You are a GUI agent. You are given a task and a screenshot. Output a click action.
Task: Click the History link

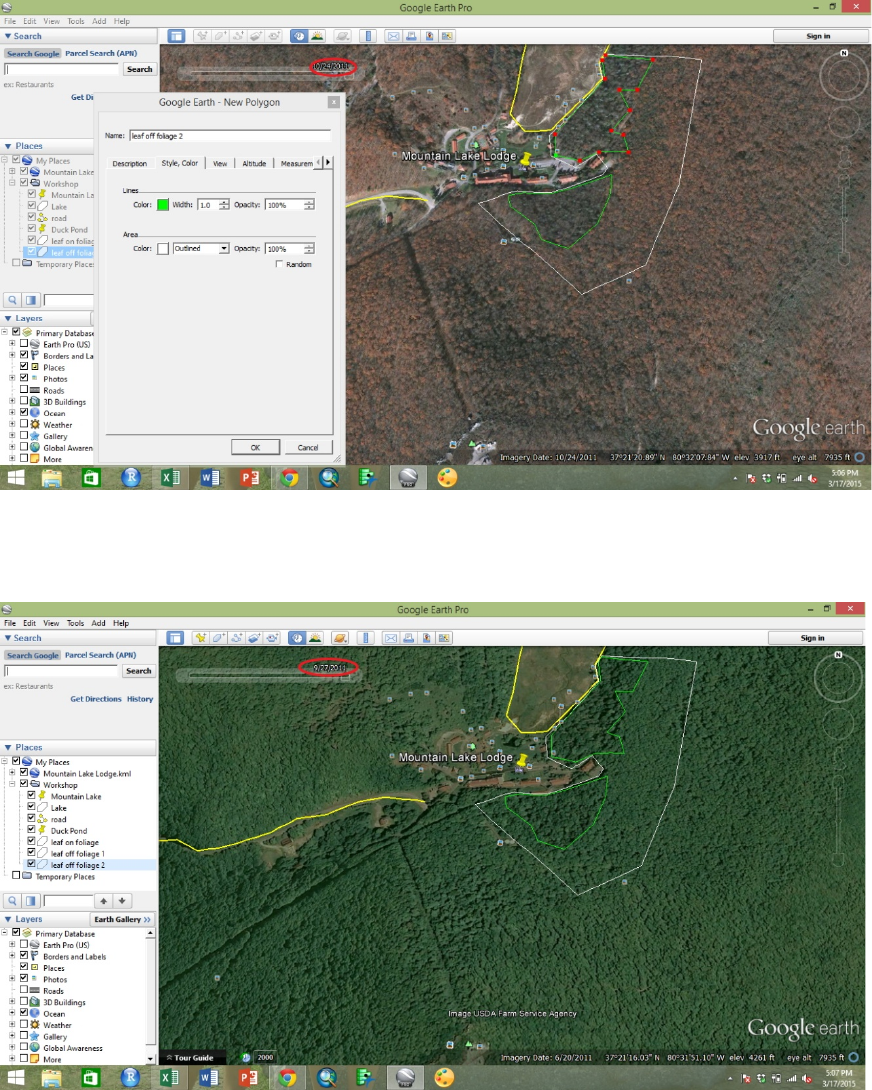coord(140,699)
